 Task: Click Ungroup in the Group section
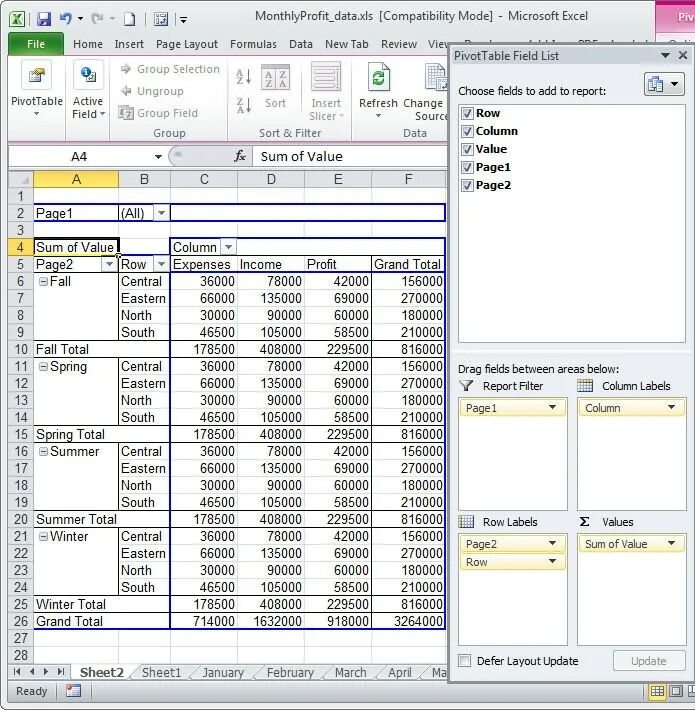[x=152, y=91]
